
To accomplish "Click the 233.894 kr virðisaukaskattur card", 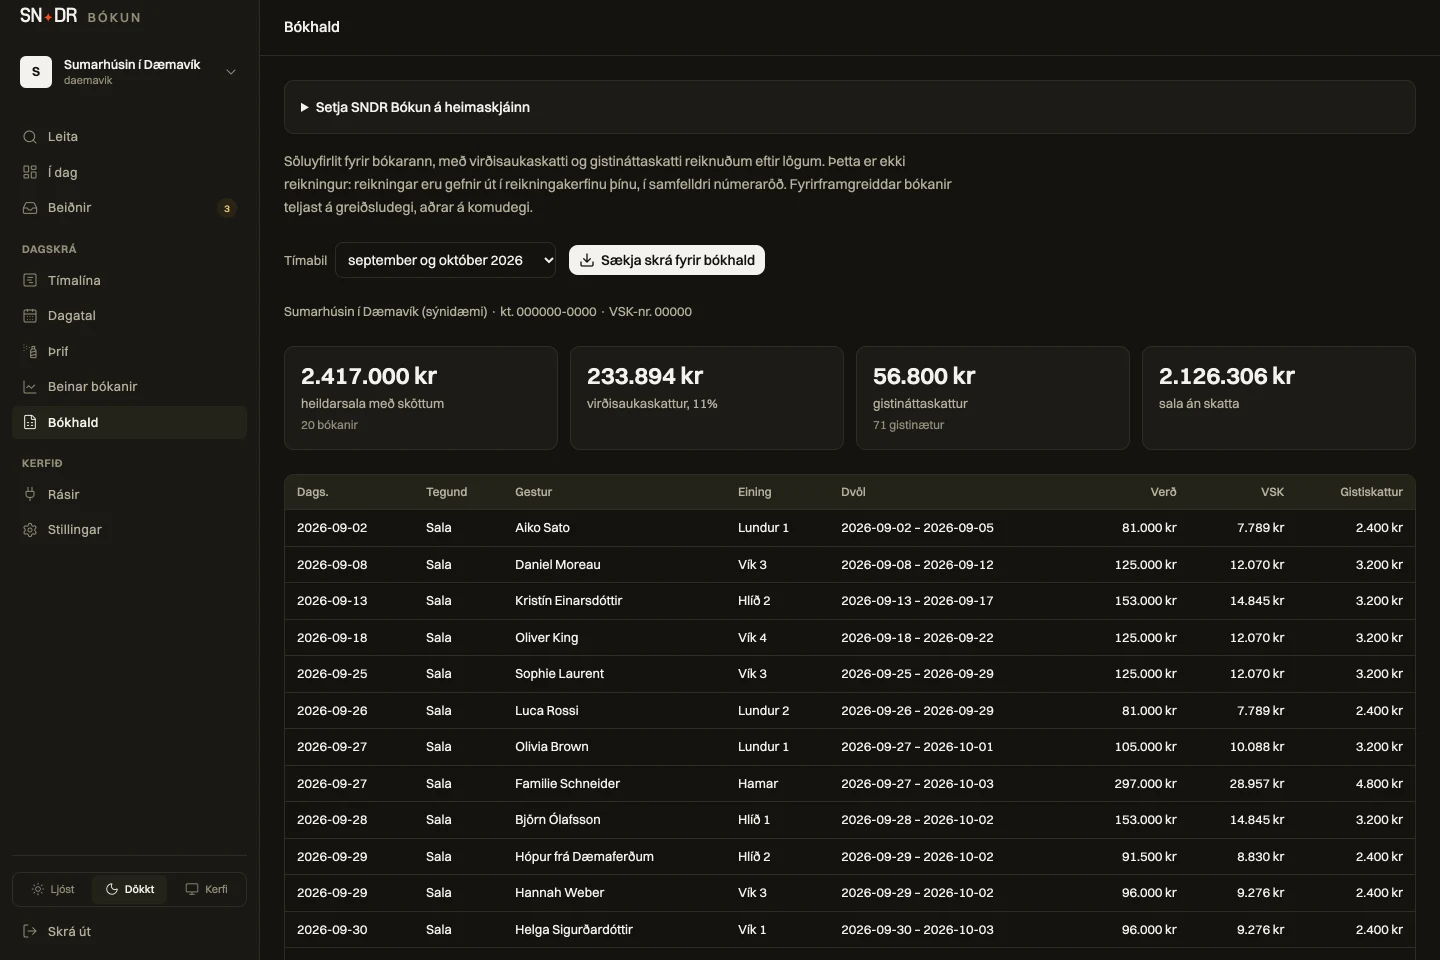I will [707, 398].
